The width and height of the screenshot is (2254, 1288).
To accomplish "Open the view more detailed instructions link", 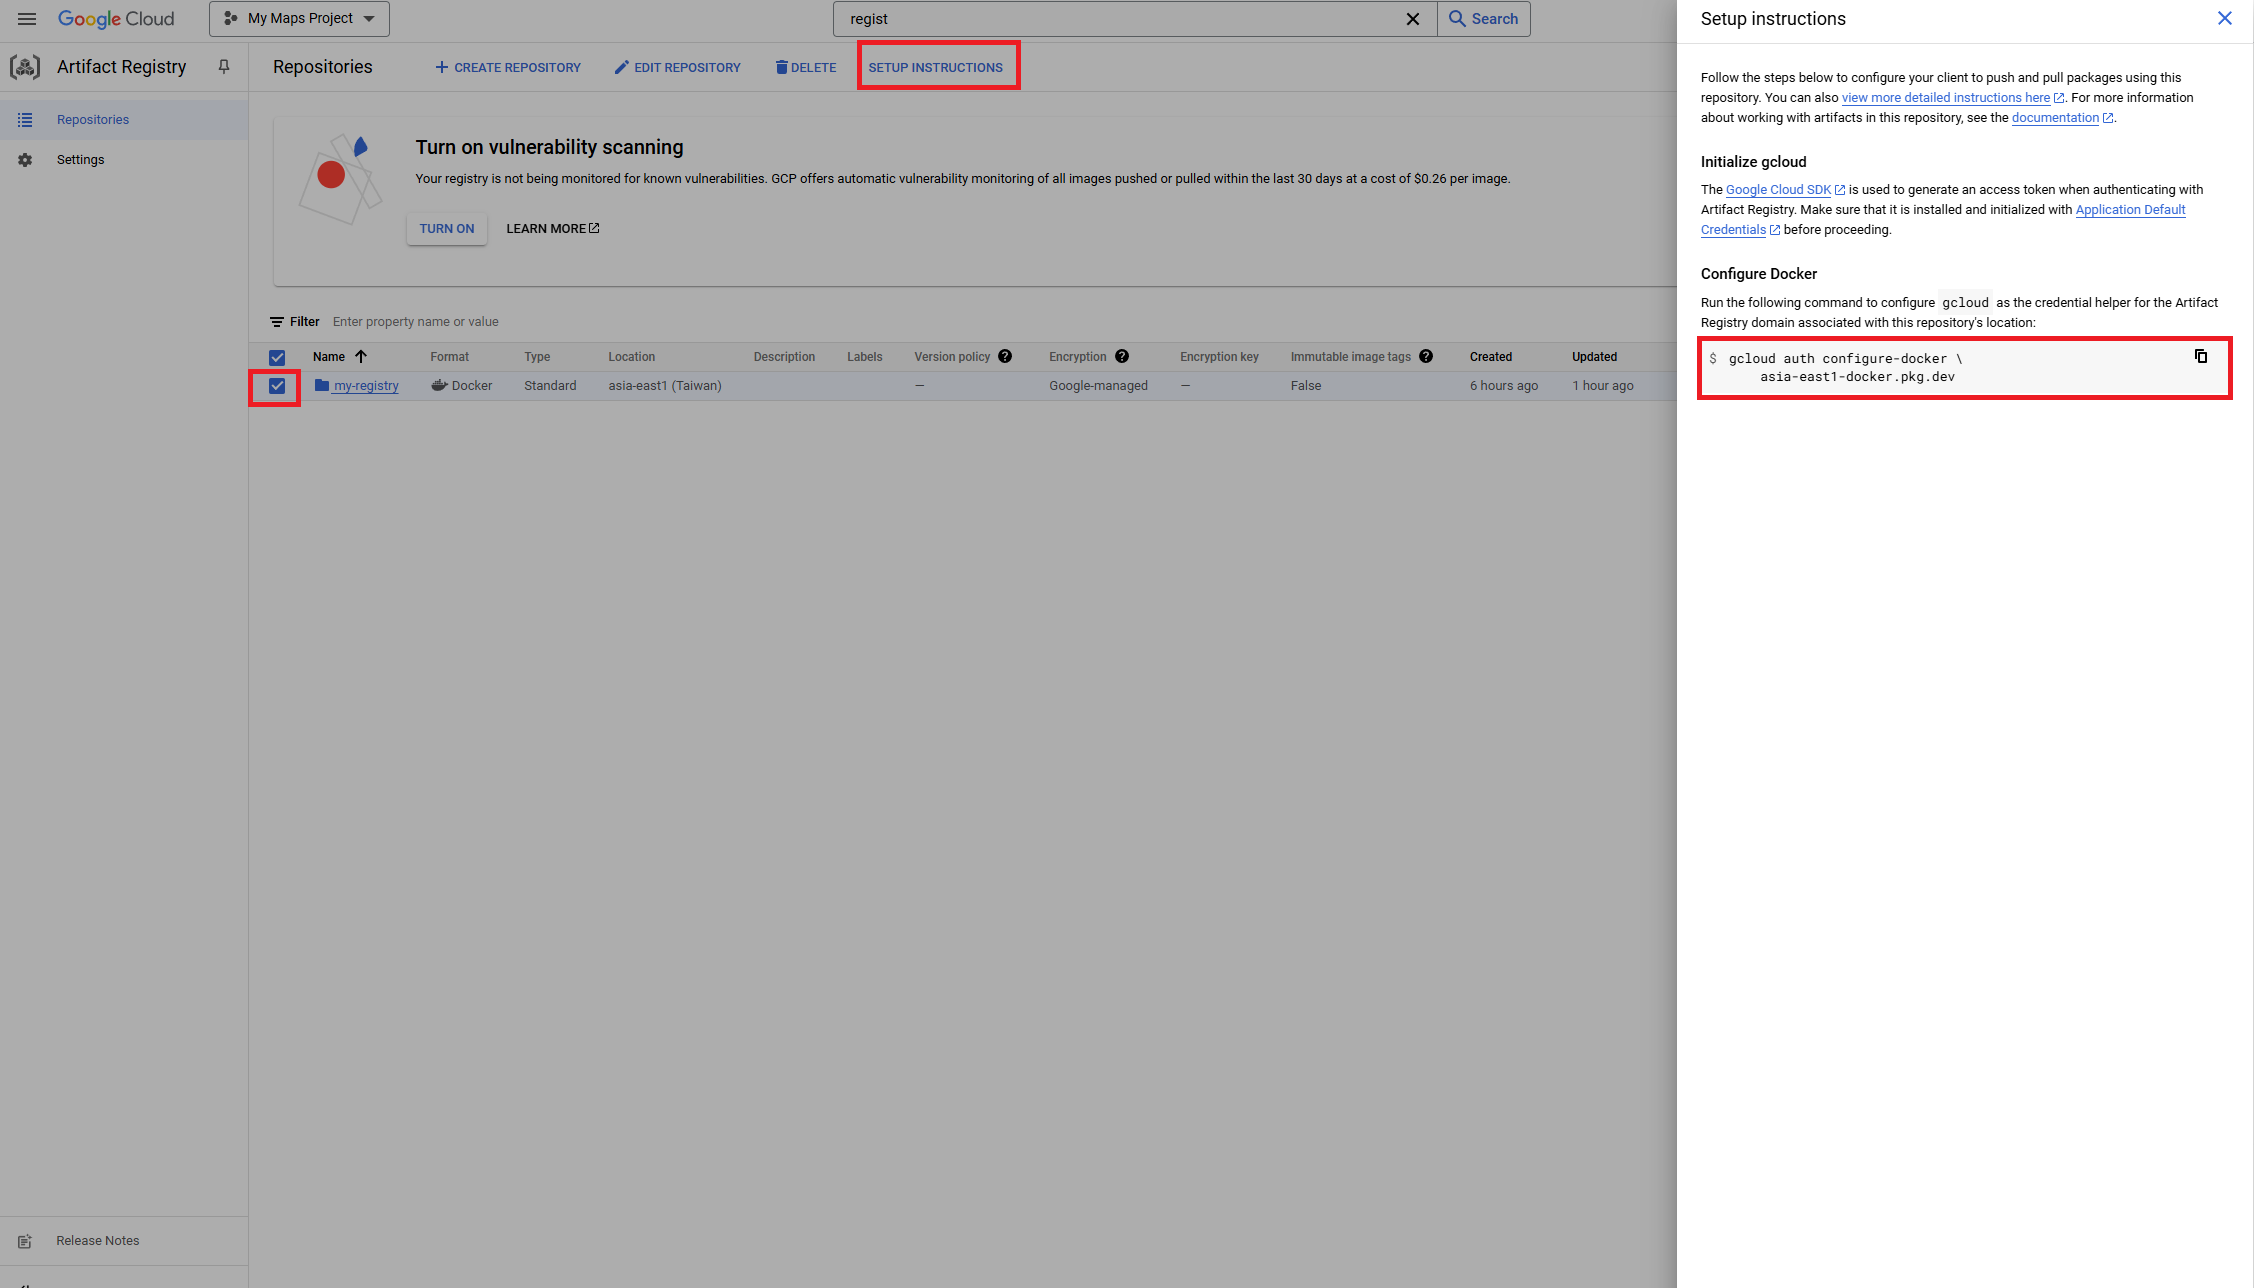I will [x=1945, y=97].
